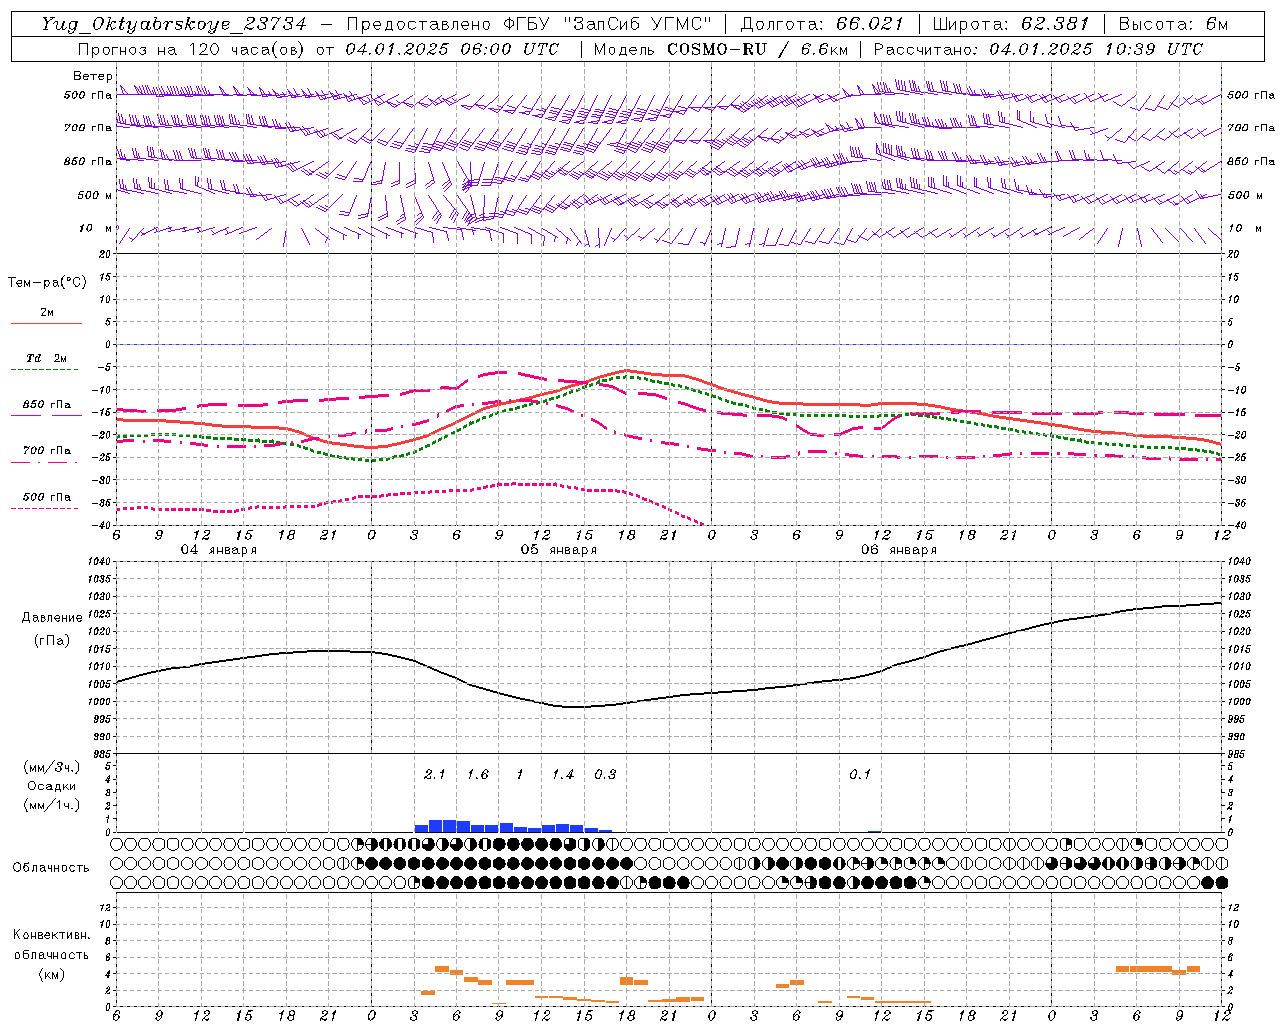Viewport: 1280px width, 1024px height.
Task: Click the 2.1 precipitation amount
Action: tap(434, 775)
